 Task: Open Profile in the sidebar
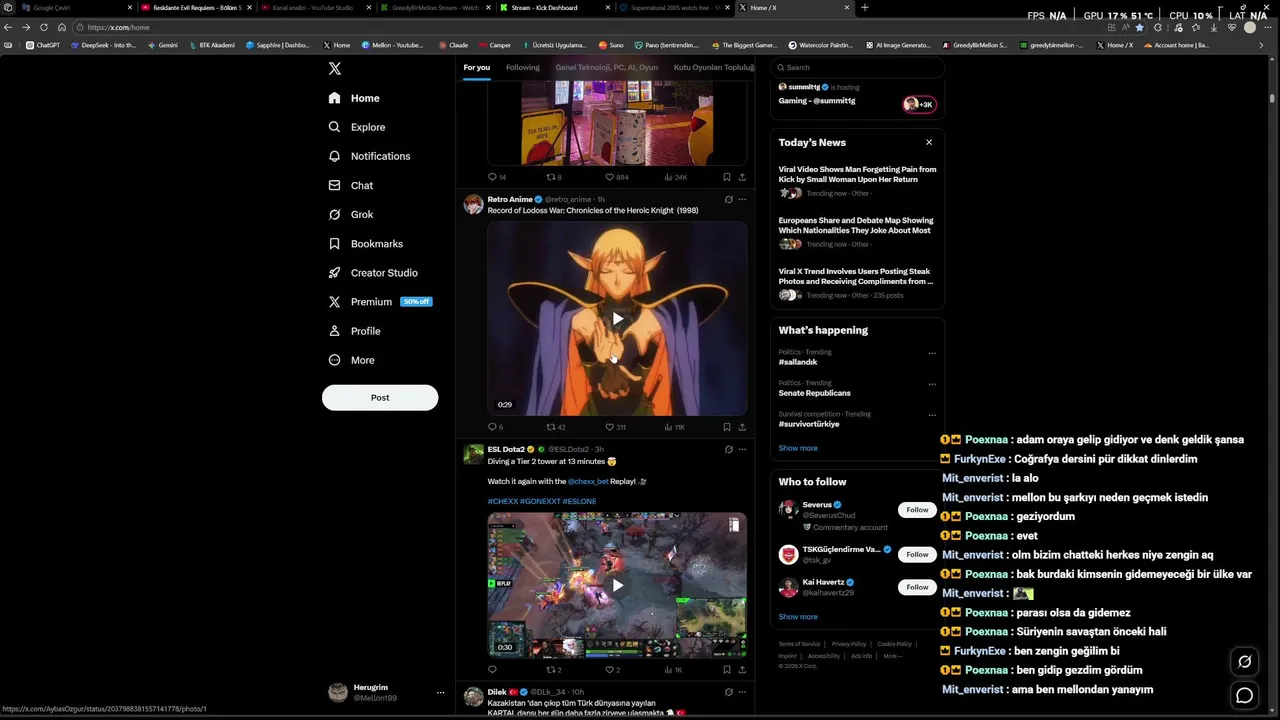(x=355, y=330)
